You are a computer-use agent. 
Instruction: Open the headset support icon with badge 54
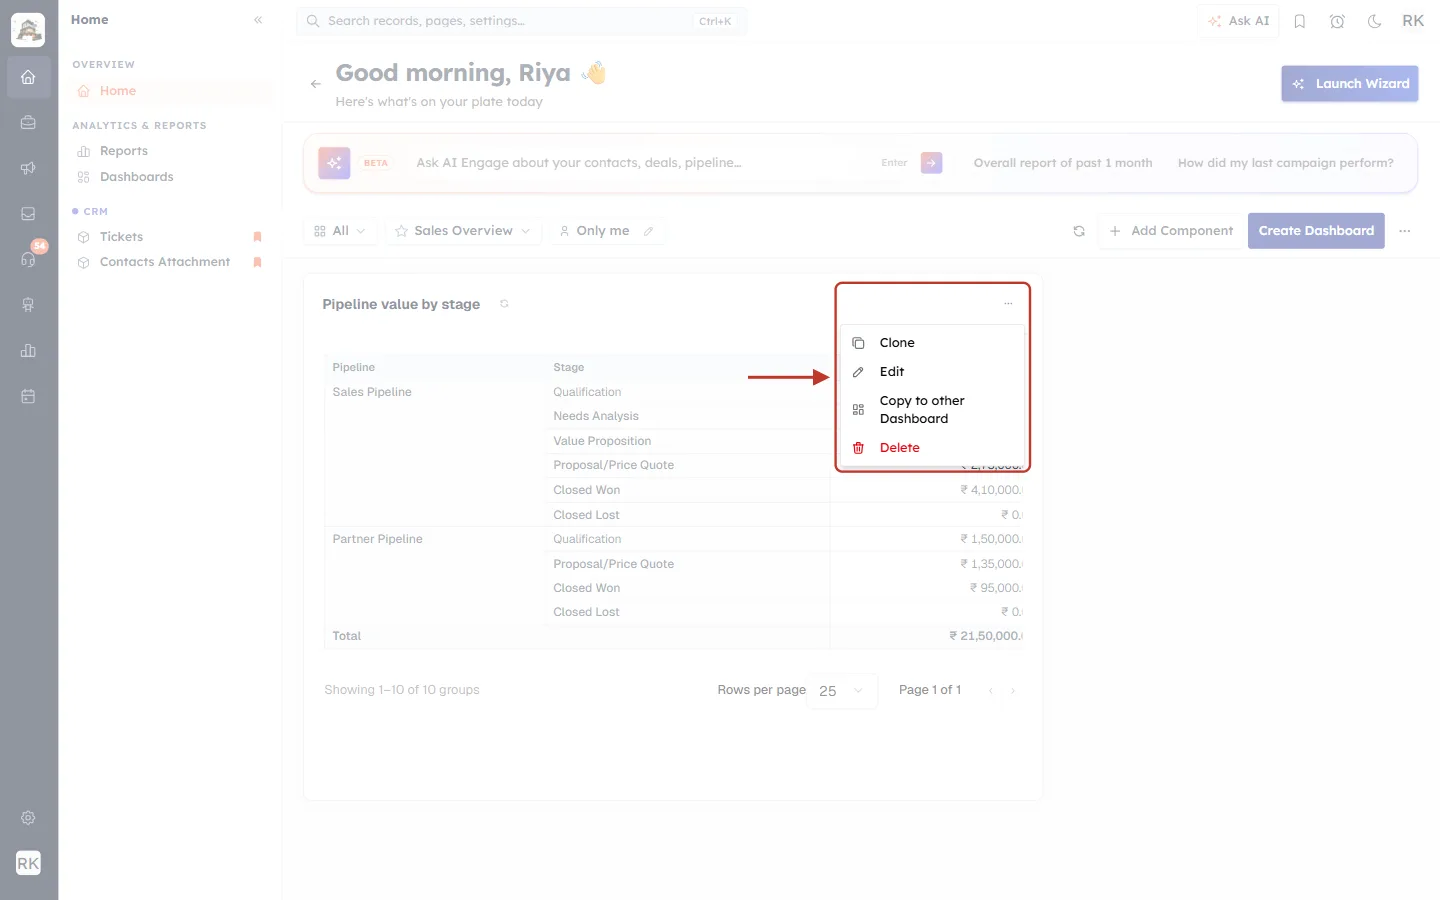coord(28,259)
